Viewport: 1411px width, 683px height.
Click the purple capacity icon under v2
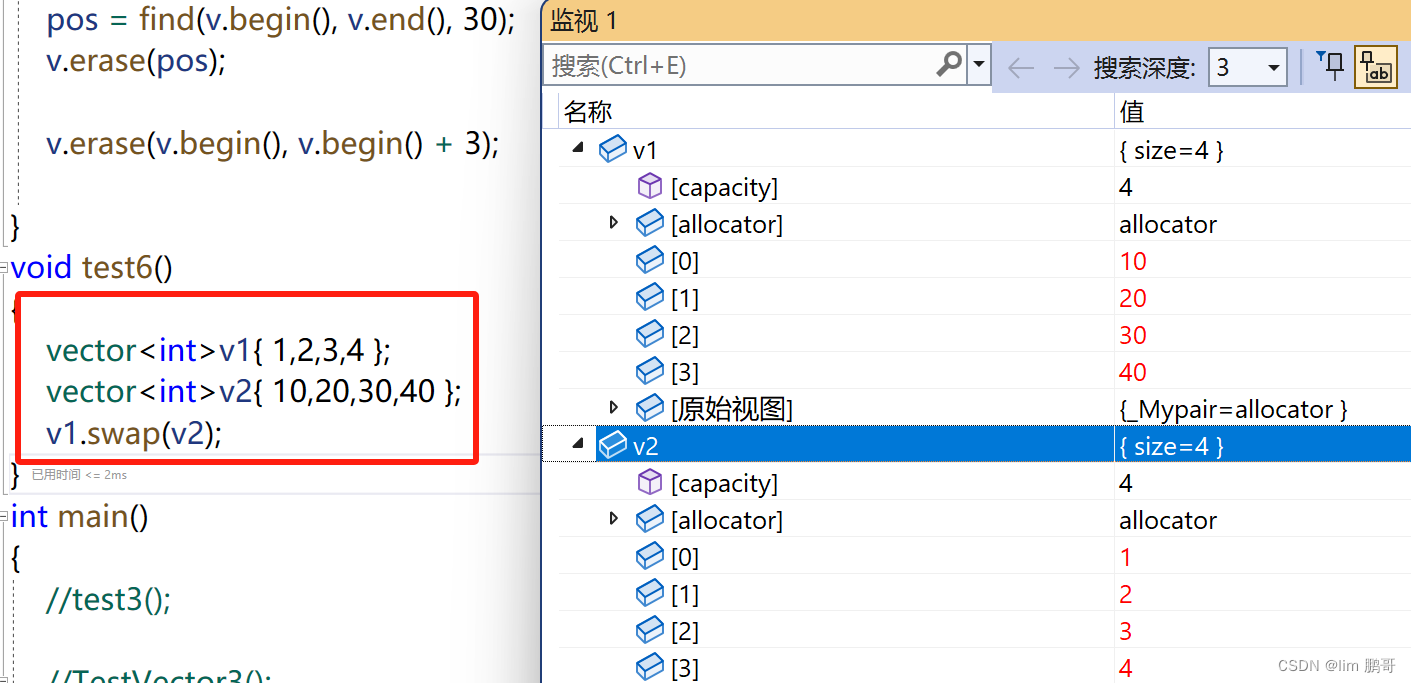point(650,482)
